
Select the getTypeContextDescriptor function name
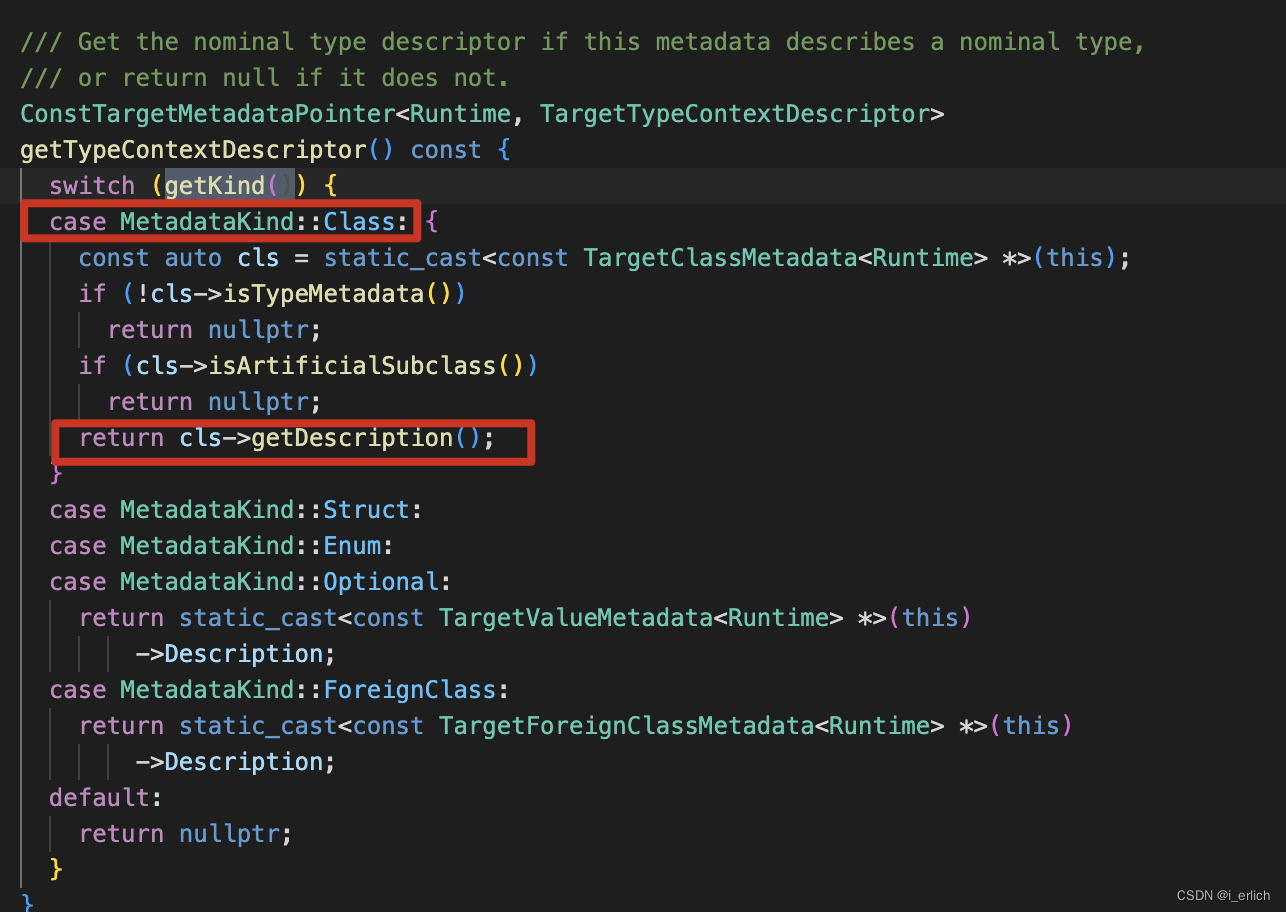tap(194, 150)
